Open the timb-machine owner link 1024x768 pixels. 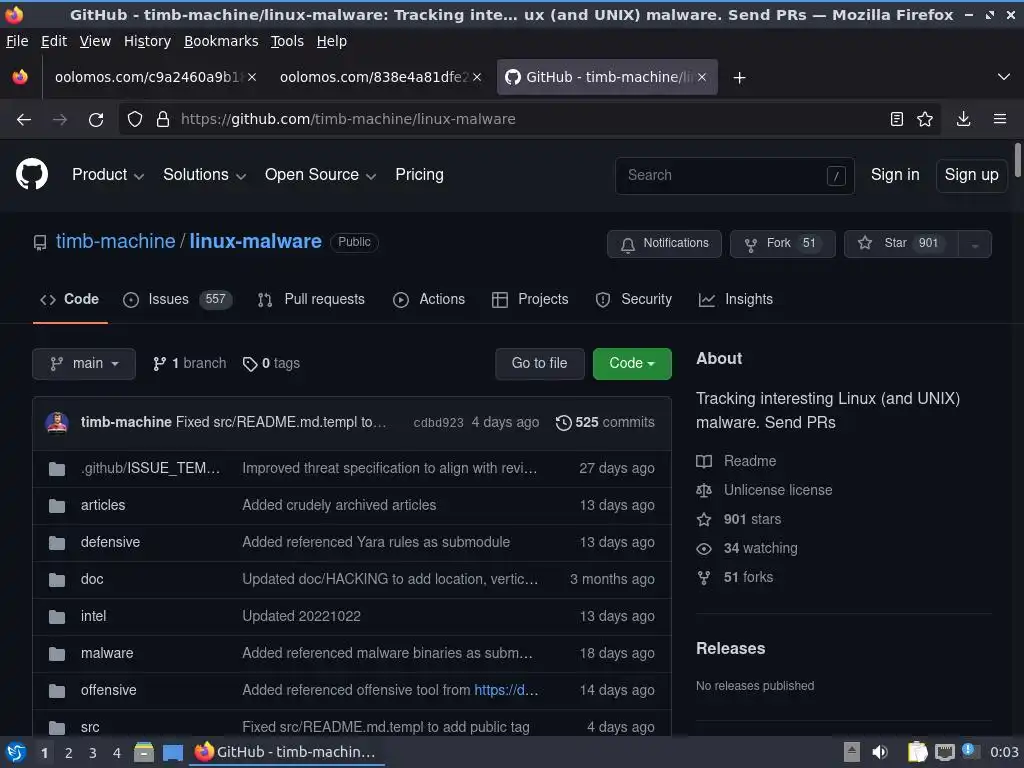(116, 242)
